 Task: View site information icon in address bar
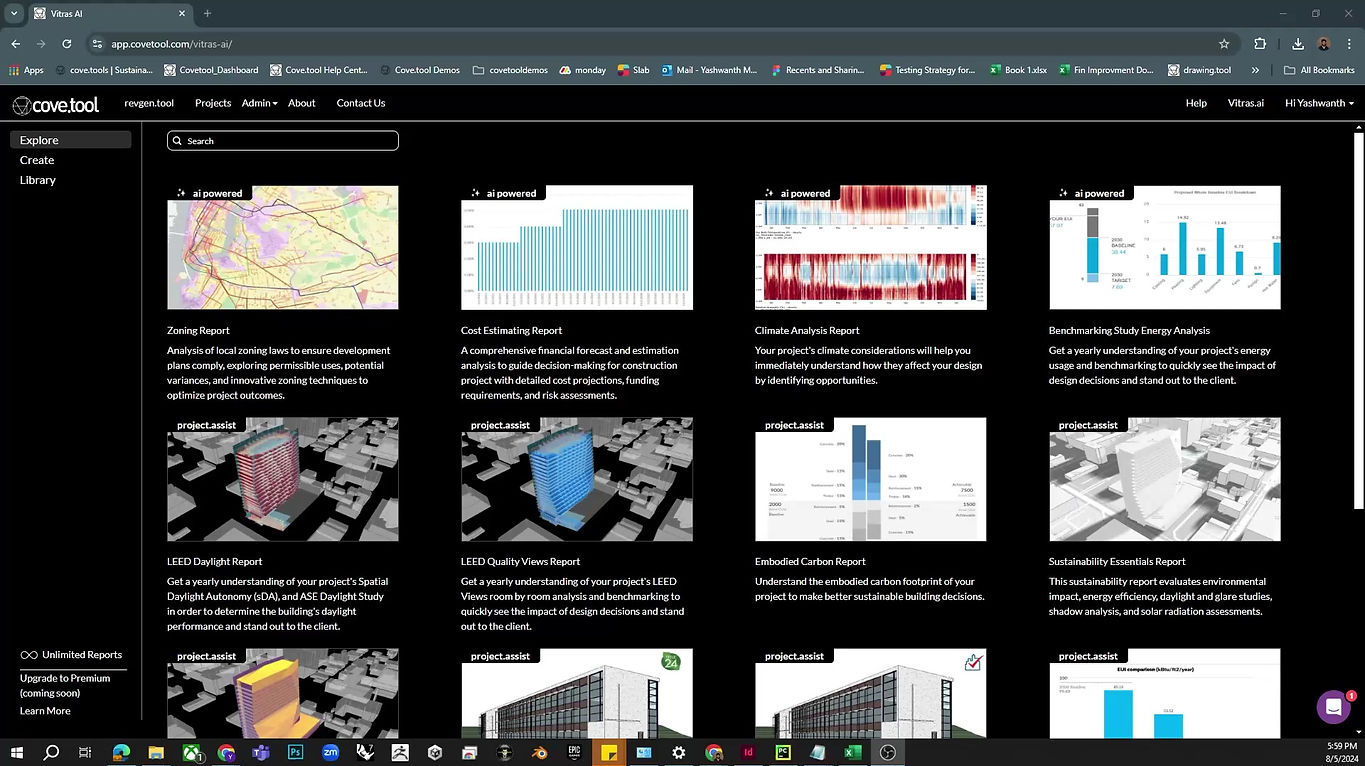pos(97,44)
